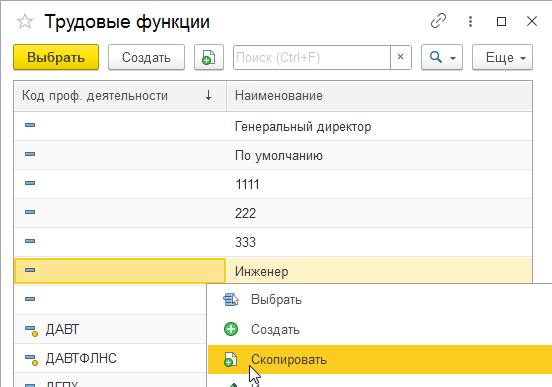Click the row icon next to 1111
The height and width of the screenshot is (387, 552).
point(30,183)
